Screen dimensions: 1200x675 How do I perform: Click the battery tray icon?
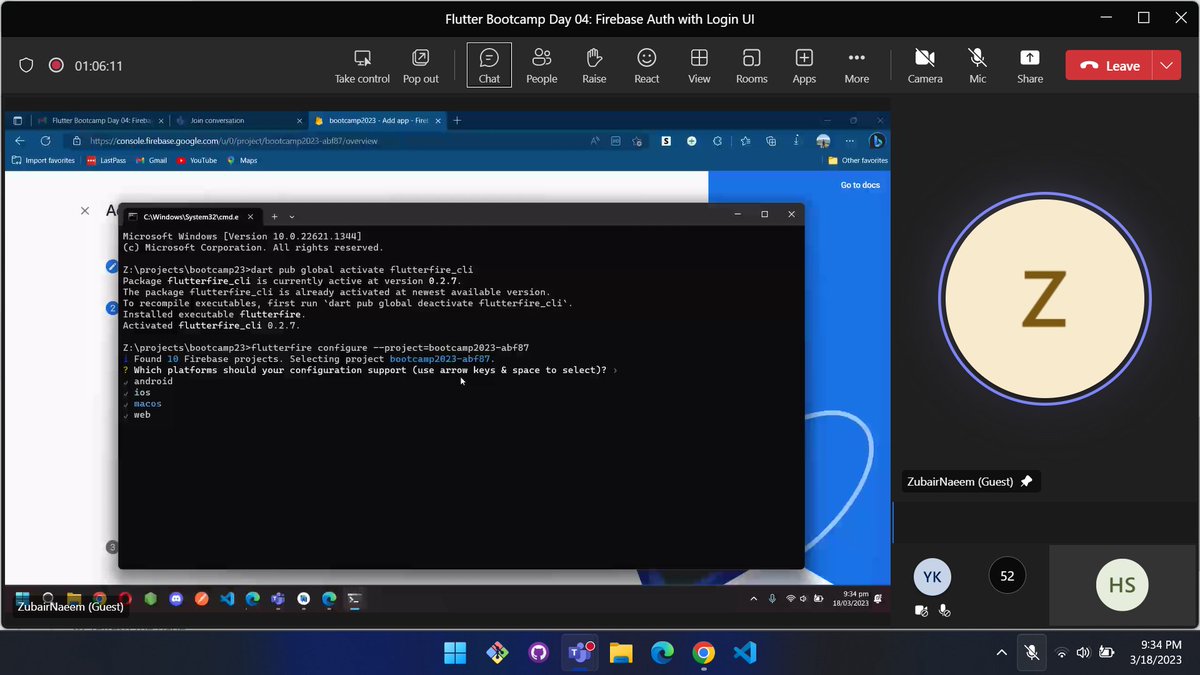point(1106,653)
